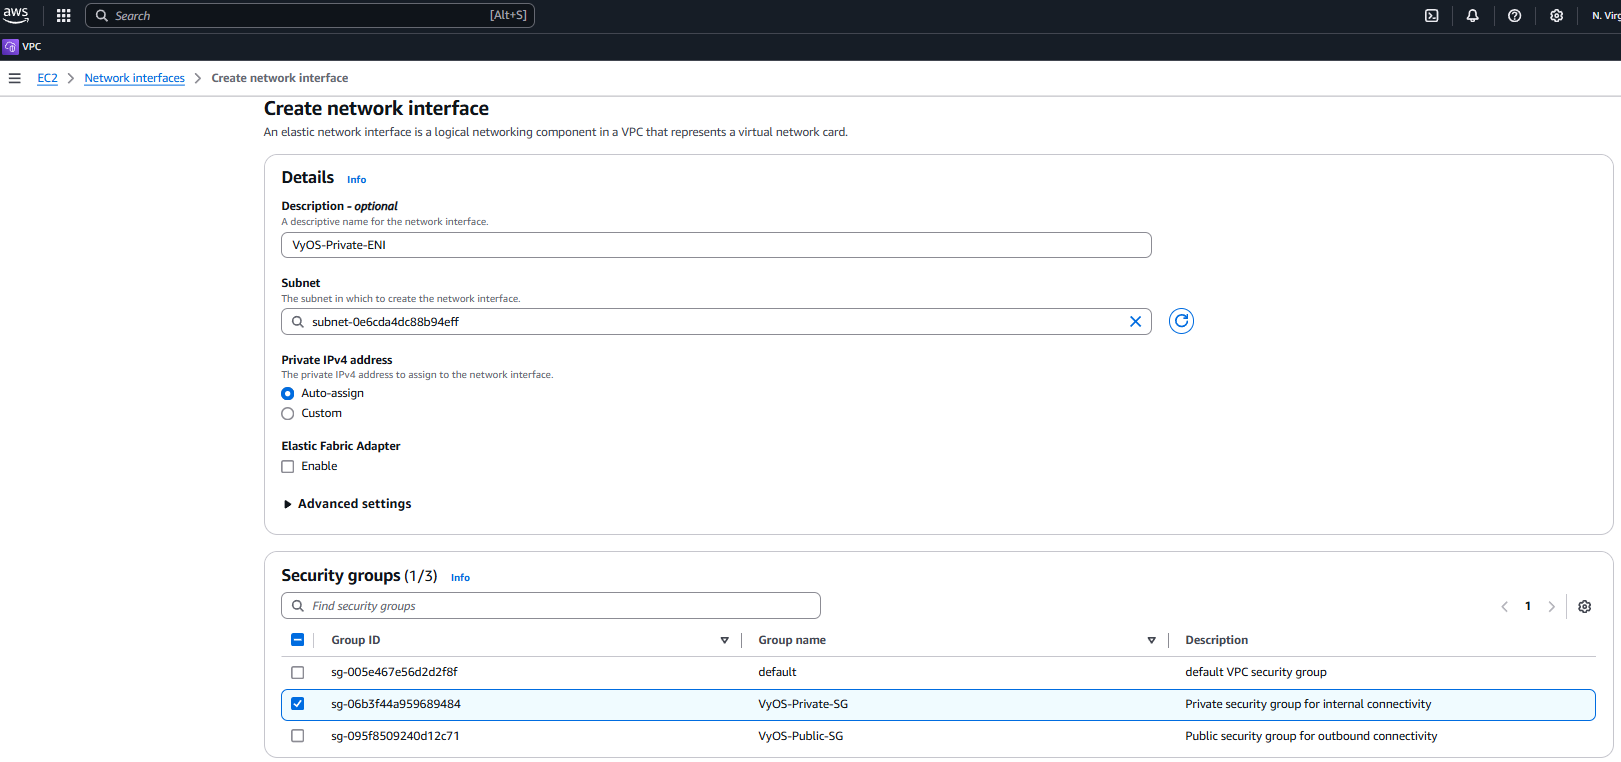Go to Network interfaces breadcrumb
Viewport: 1621px width, 762px height.
pos(134,78)
